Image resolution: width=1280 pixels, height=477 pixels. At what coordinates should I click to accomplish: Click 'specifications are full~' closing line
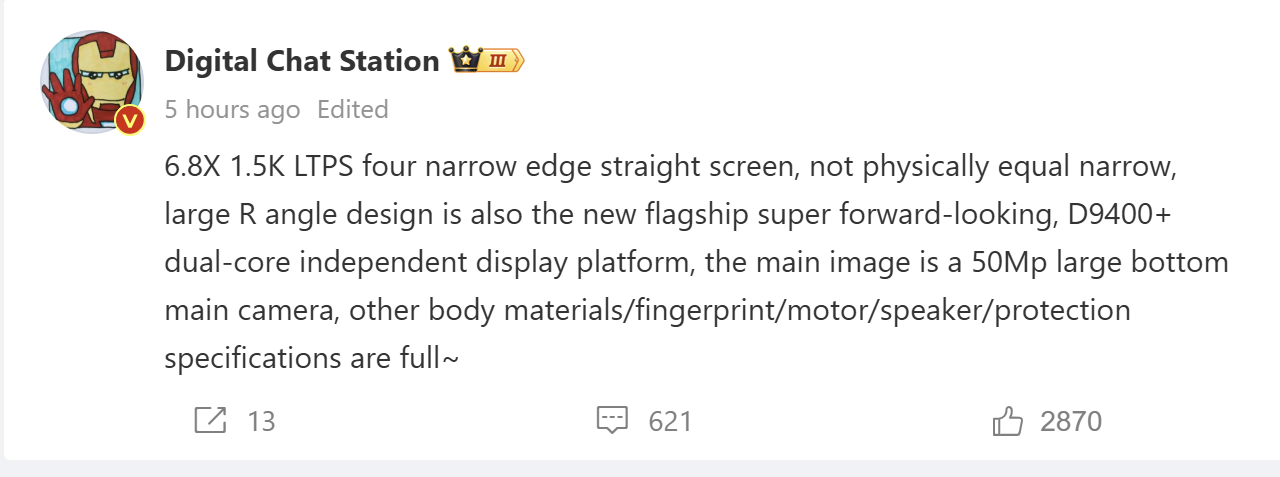point(311,358)
